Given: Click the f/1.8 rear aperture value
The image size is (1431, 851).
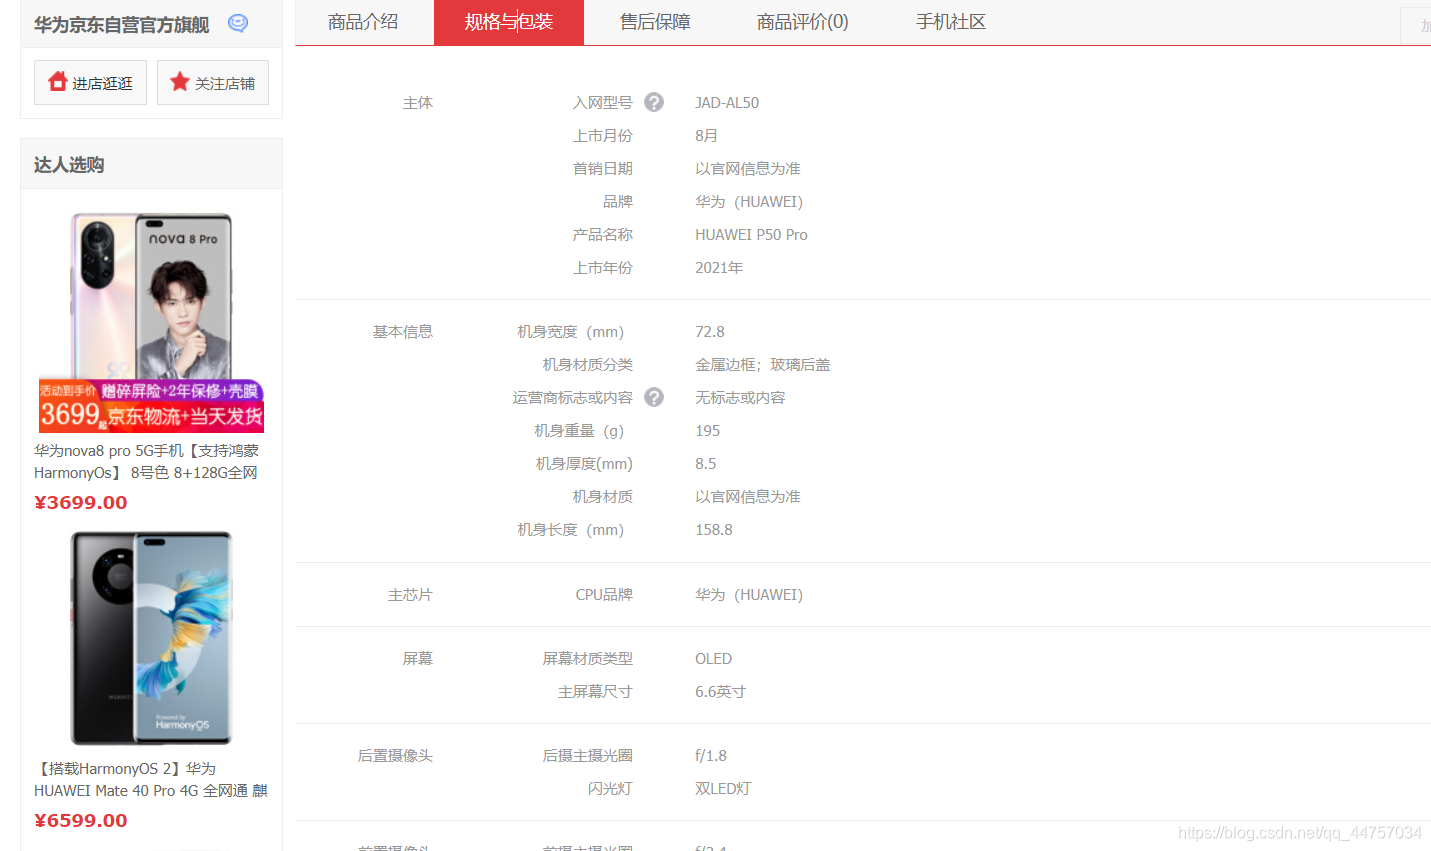Looking at the screenshot, I should pos(711,756).
